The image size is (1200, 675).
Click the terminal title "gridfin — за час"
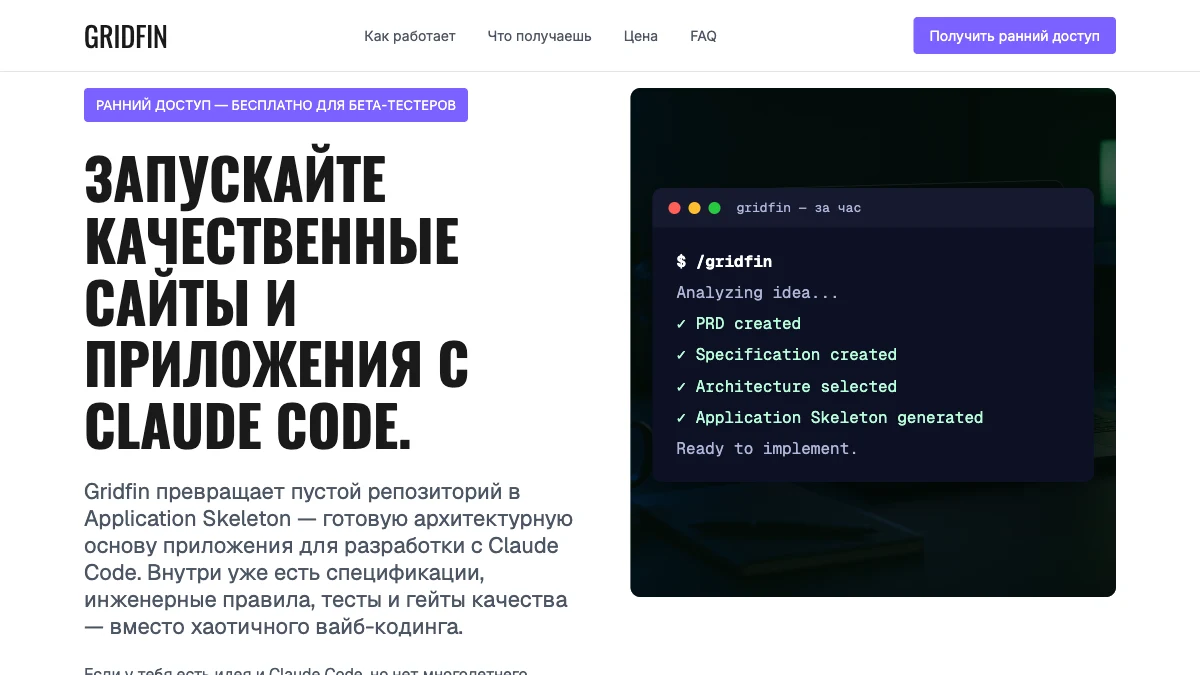click(798, 208)
